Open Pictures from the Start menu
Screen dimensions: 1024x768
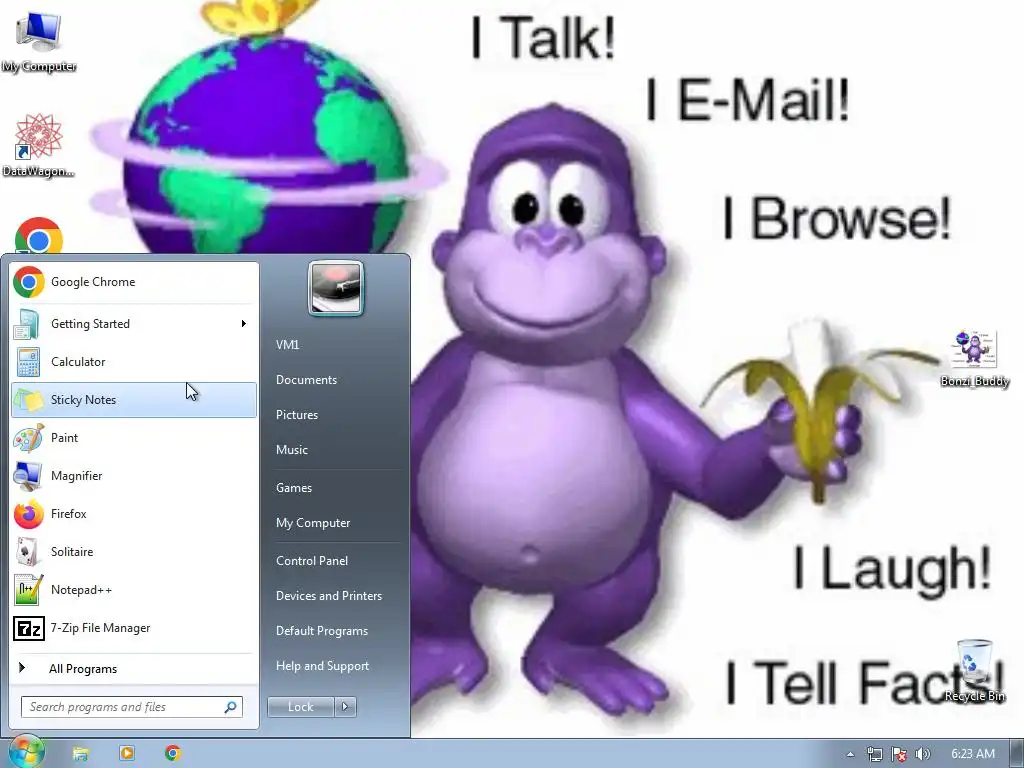pyautogui.click(x=297, y=415)
